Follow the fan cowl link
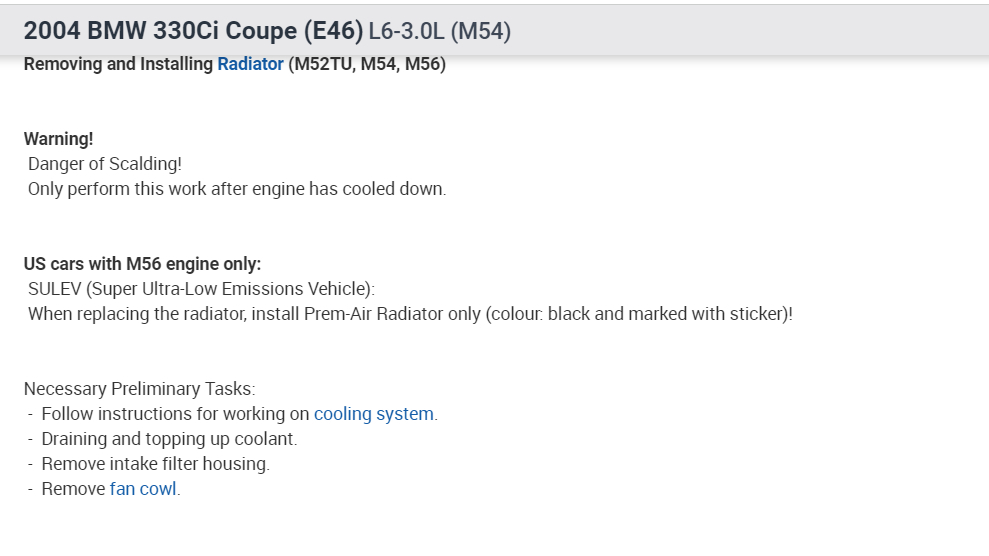Image resolution: width=989 pixels, height=556 pixels. [143, 489]
